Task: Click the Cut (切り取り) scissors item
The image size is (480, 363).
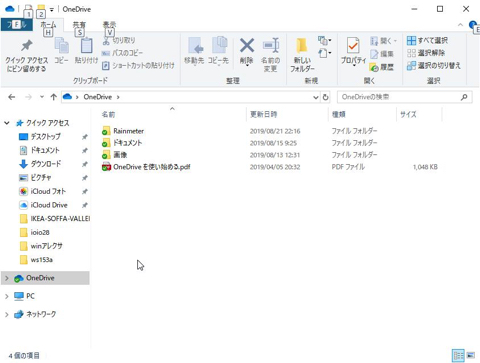Action: [x=119, y=40]
